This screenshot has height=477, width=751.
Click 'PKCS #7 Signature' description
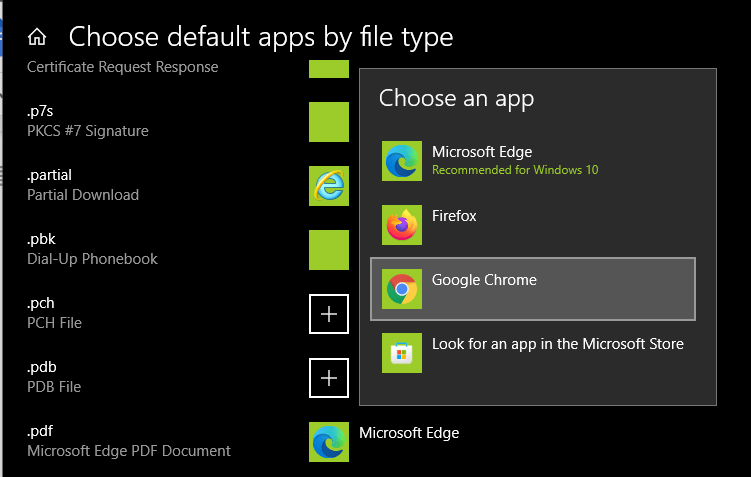click(88, 131)
